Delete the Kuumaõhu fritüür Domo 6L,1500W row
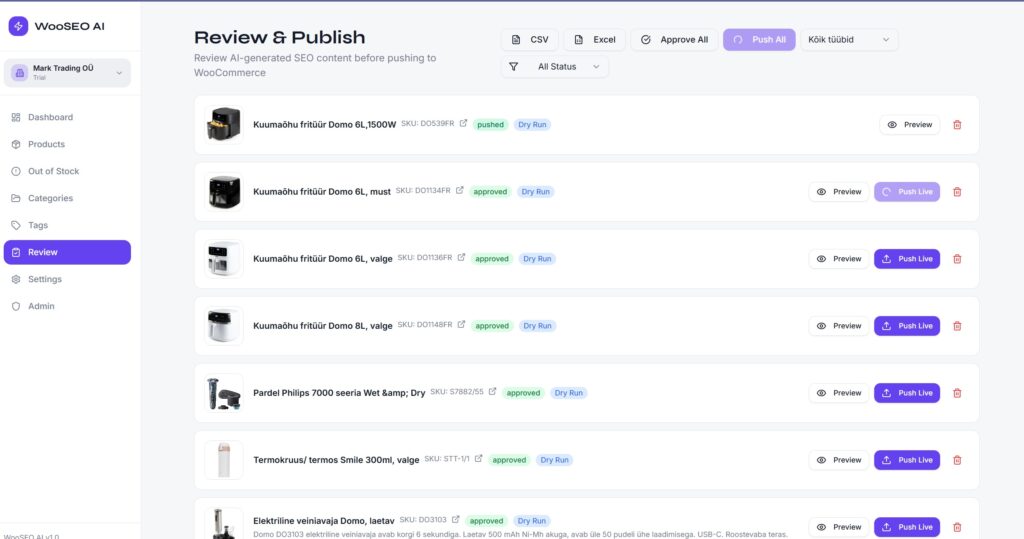 point(957,125)
